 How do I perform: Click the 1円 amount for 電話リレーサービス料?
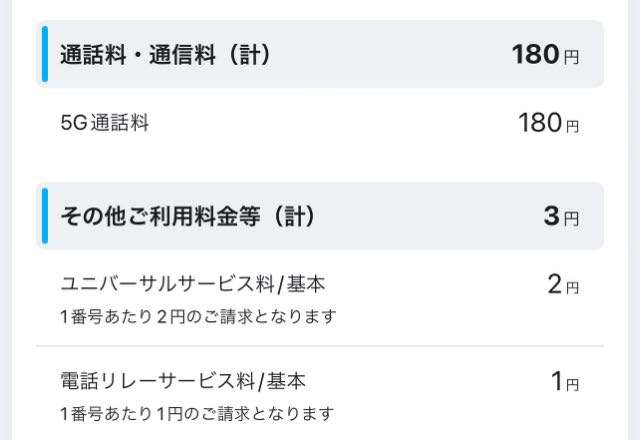click(x=565, y=381)
